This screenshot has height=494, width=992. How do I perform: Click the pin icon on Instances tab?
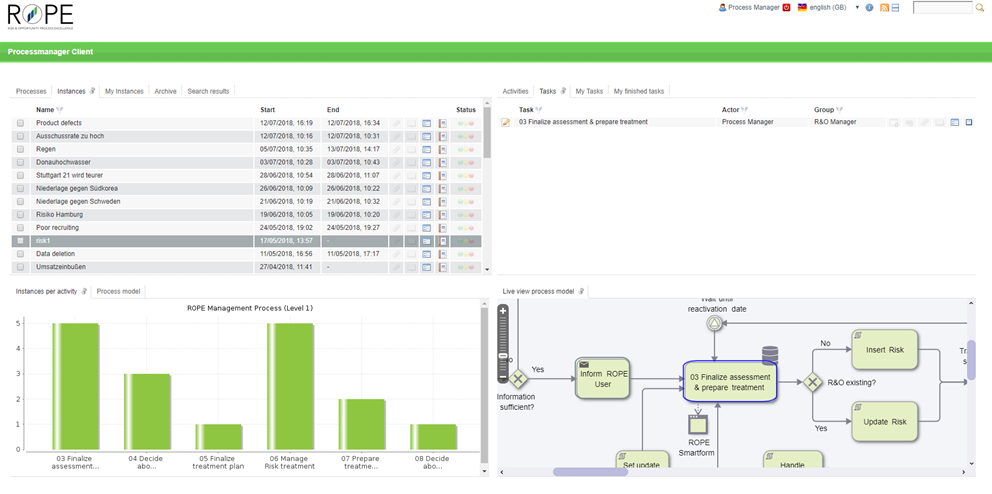[92, 91]
